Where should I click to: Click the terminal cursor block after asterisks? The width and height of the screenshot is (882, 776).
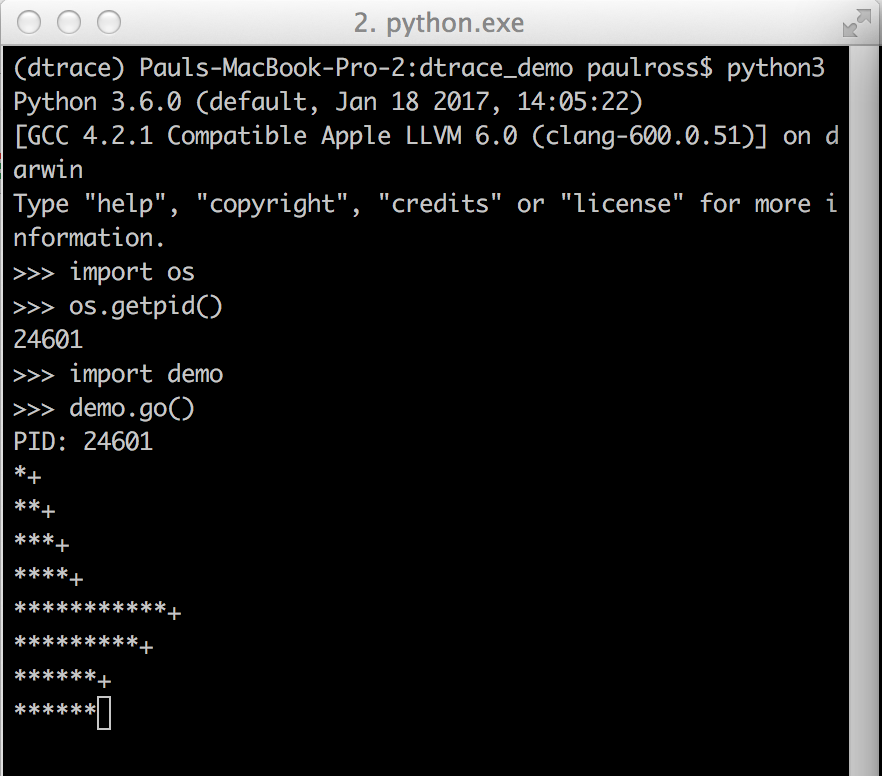[104, 713]
